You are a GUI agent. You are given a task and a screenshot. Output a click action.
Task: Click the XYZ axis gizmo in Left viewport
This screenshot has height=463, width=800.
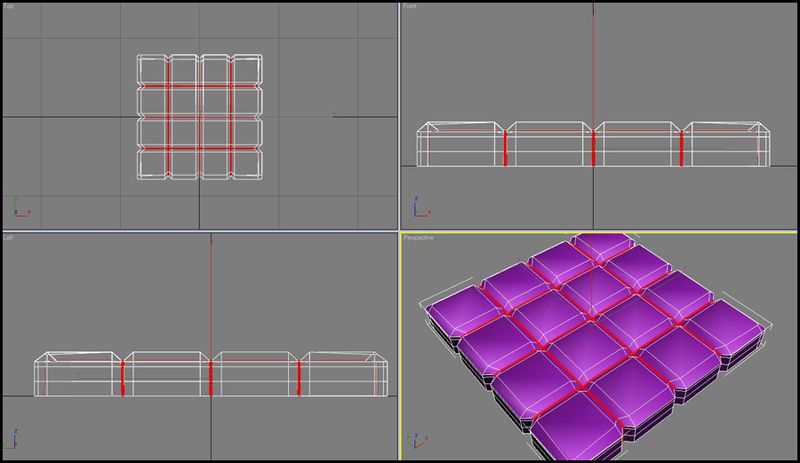tap(15, 438)
